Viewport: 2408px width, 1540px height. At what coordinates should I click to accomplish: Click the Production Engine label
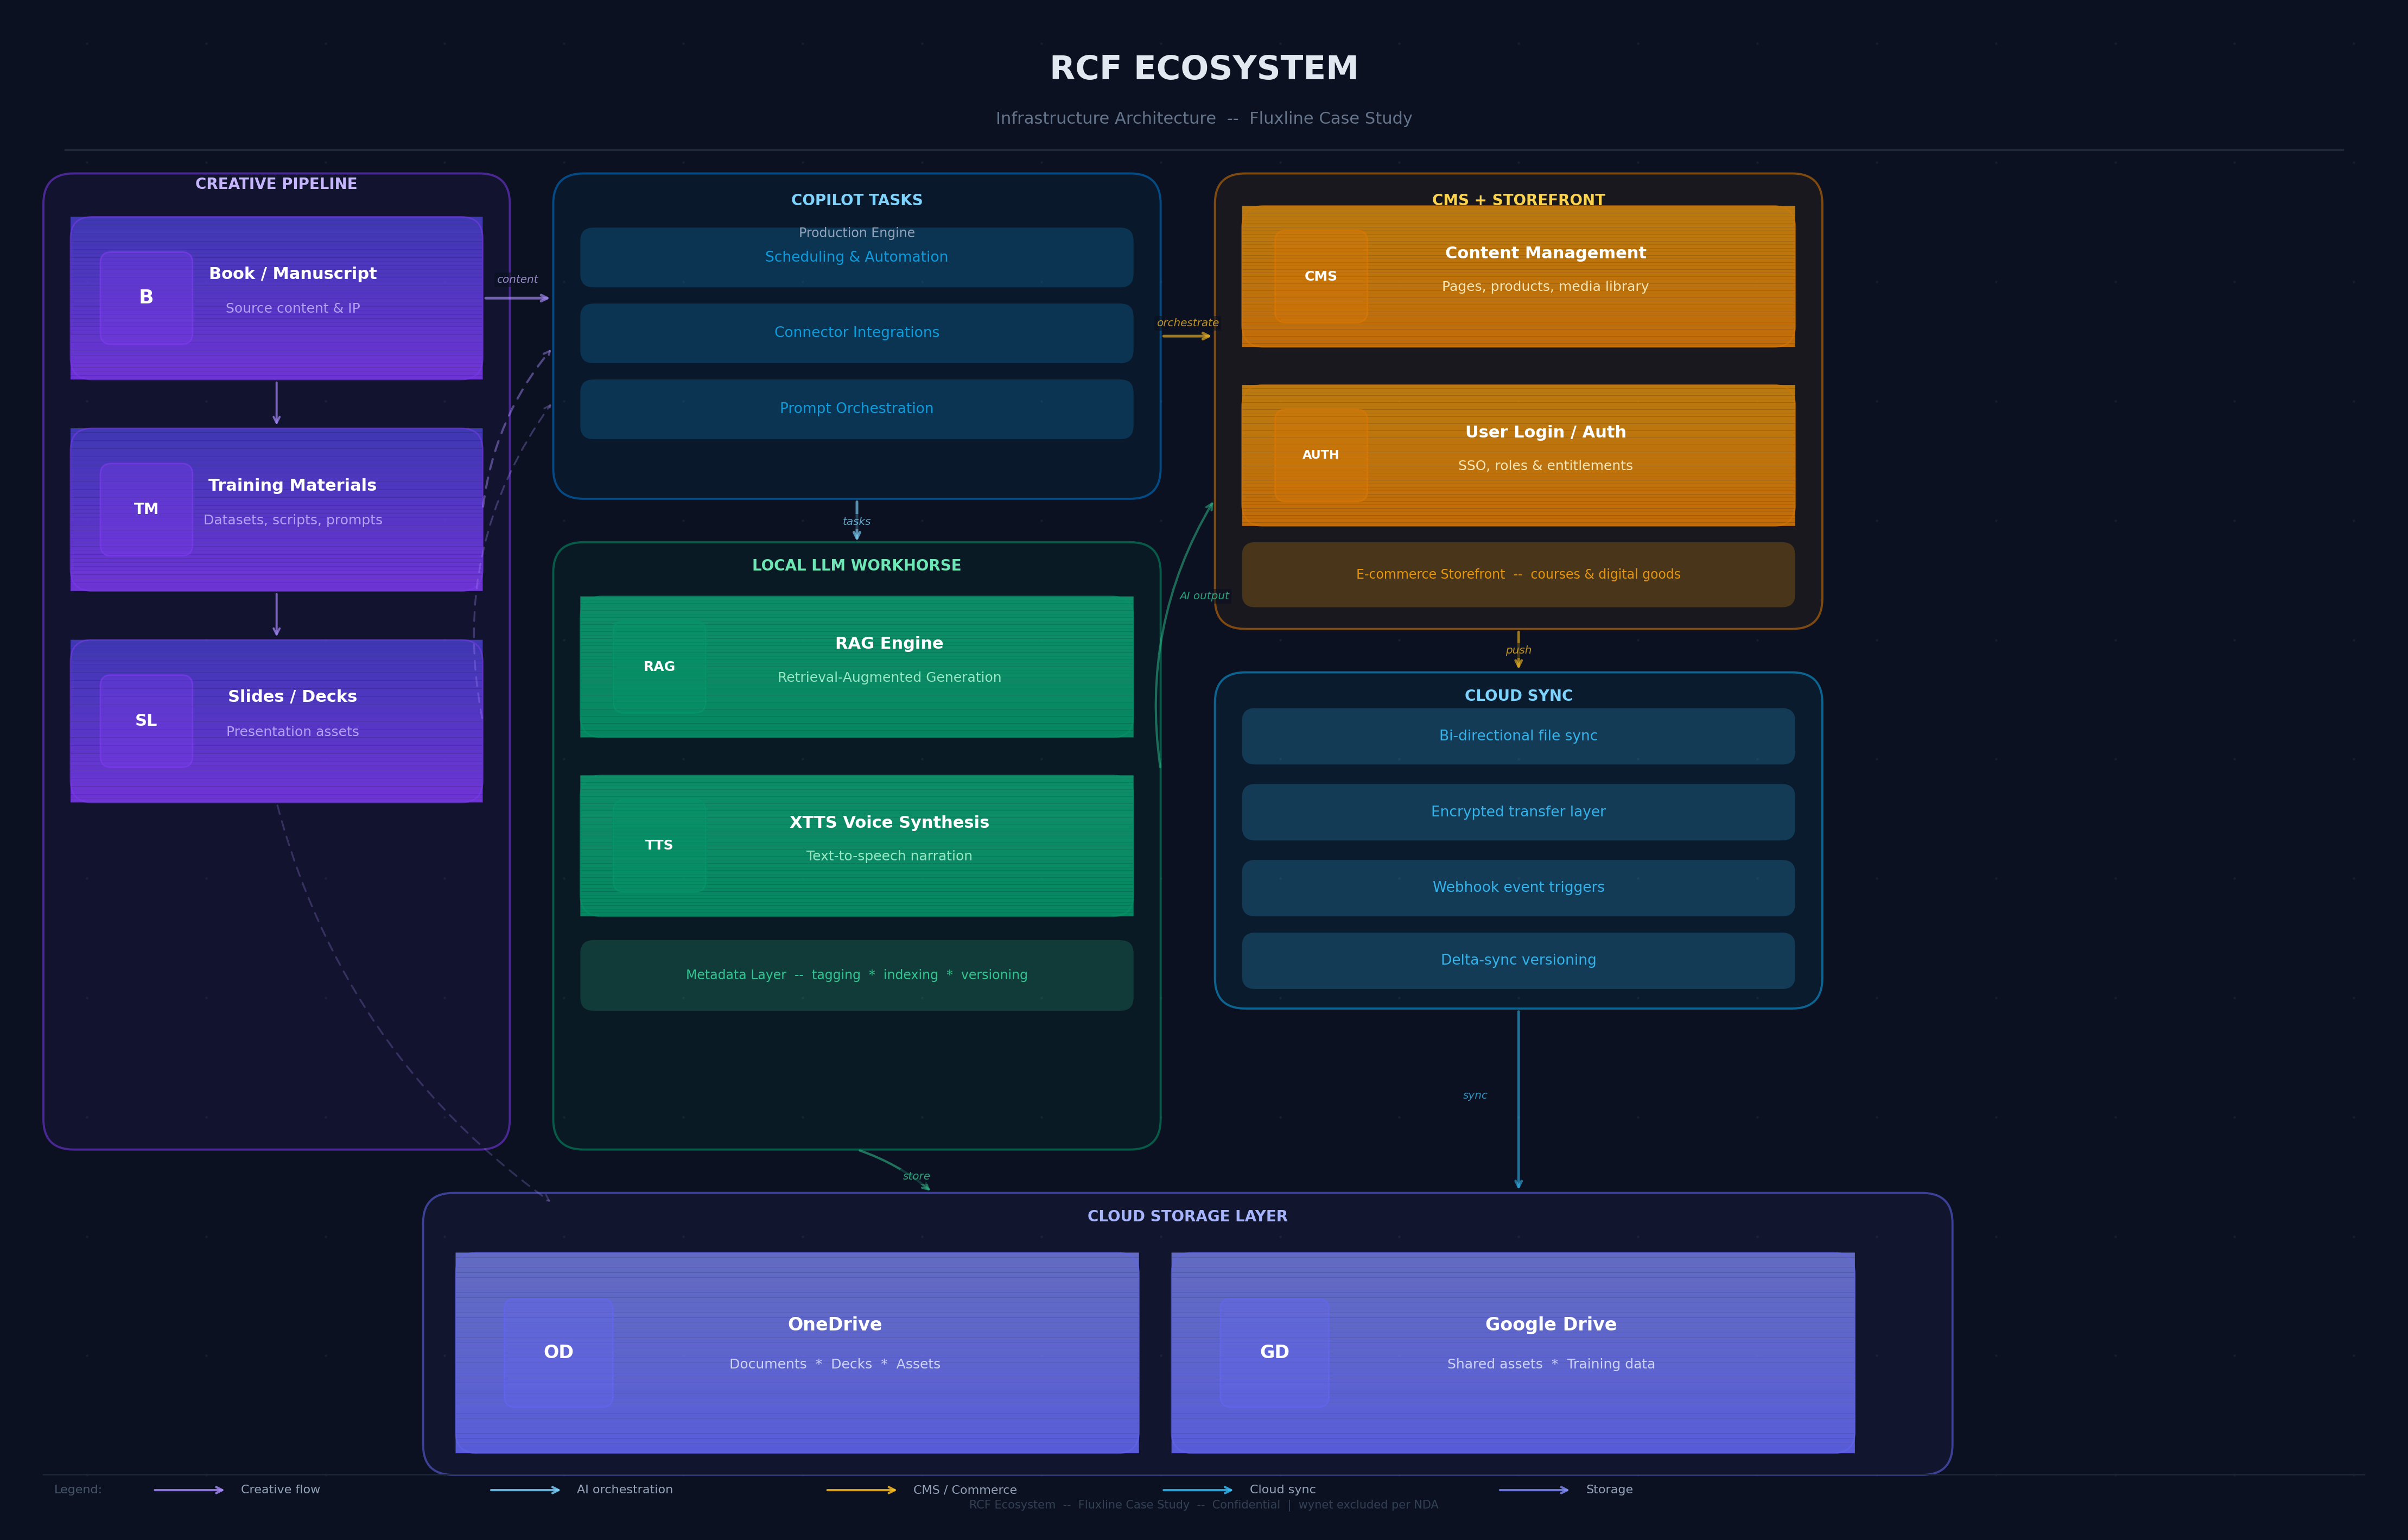point(856,233)
